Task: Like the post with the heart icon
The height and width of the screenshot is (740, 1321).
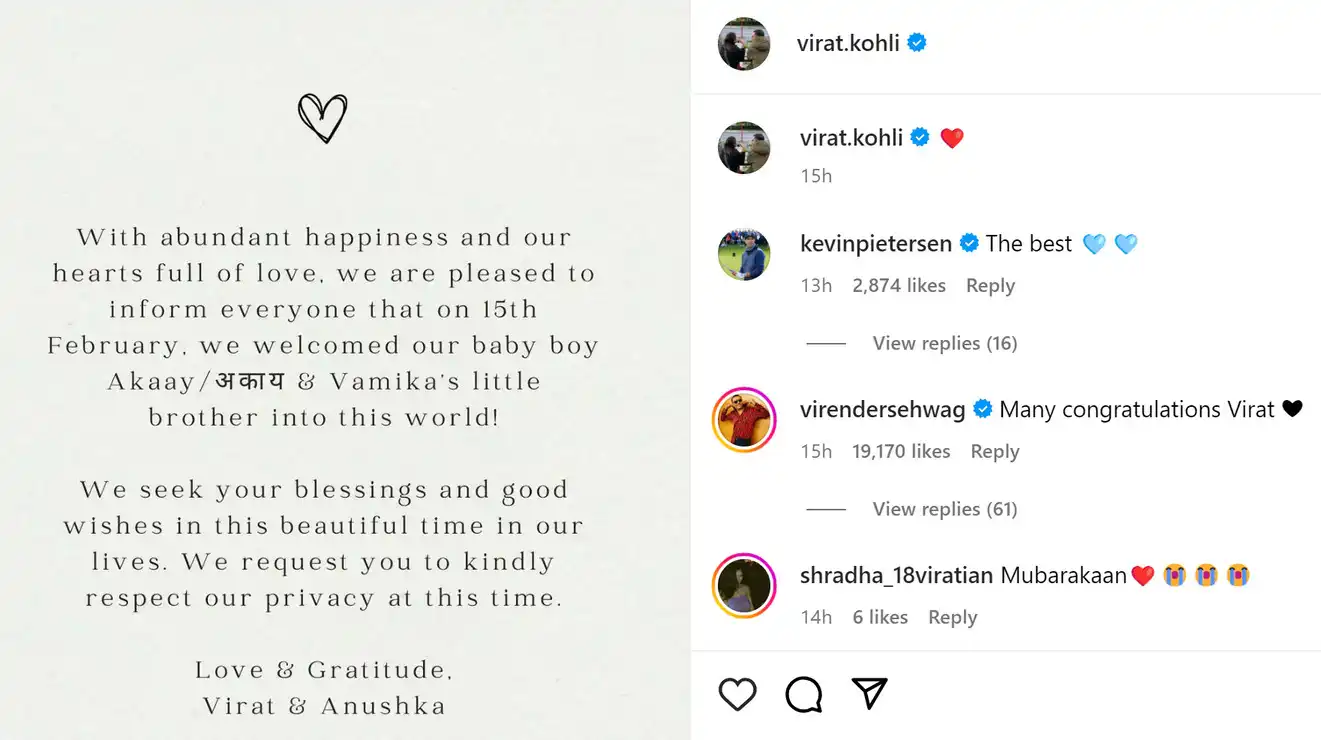Action: [x=737, y=694]
